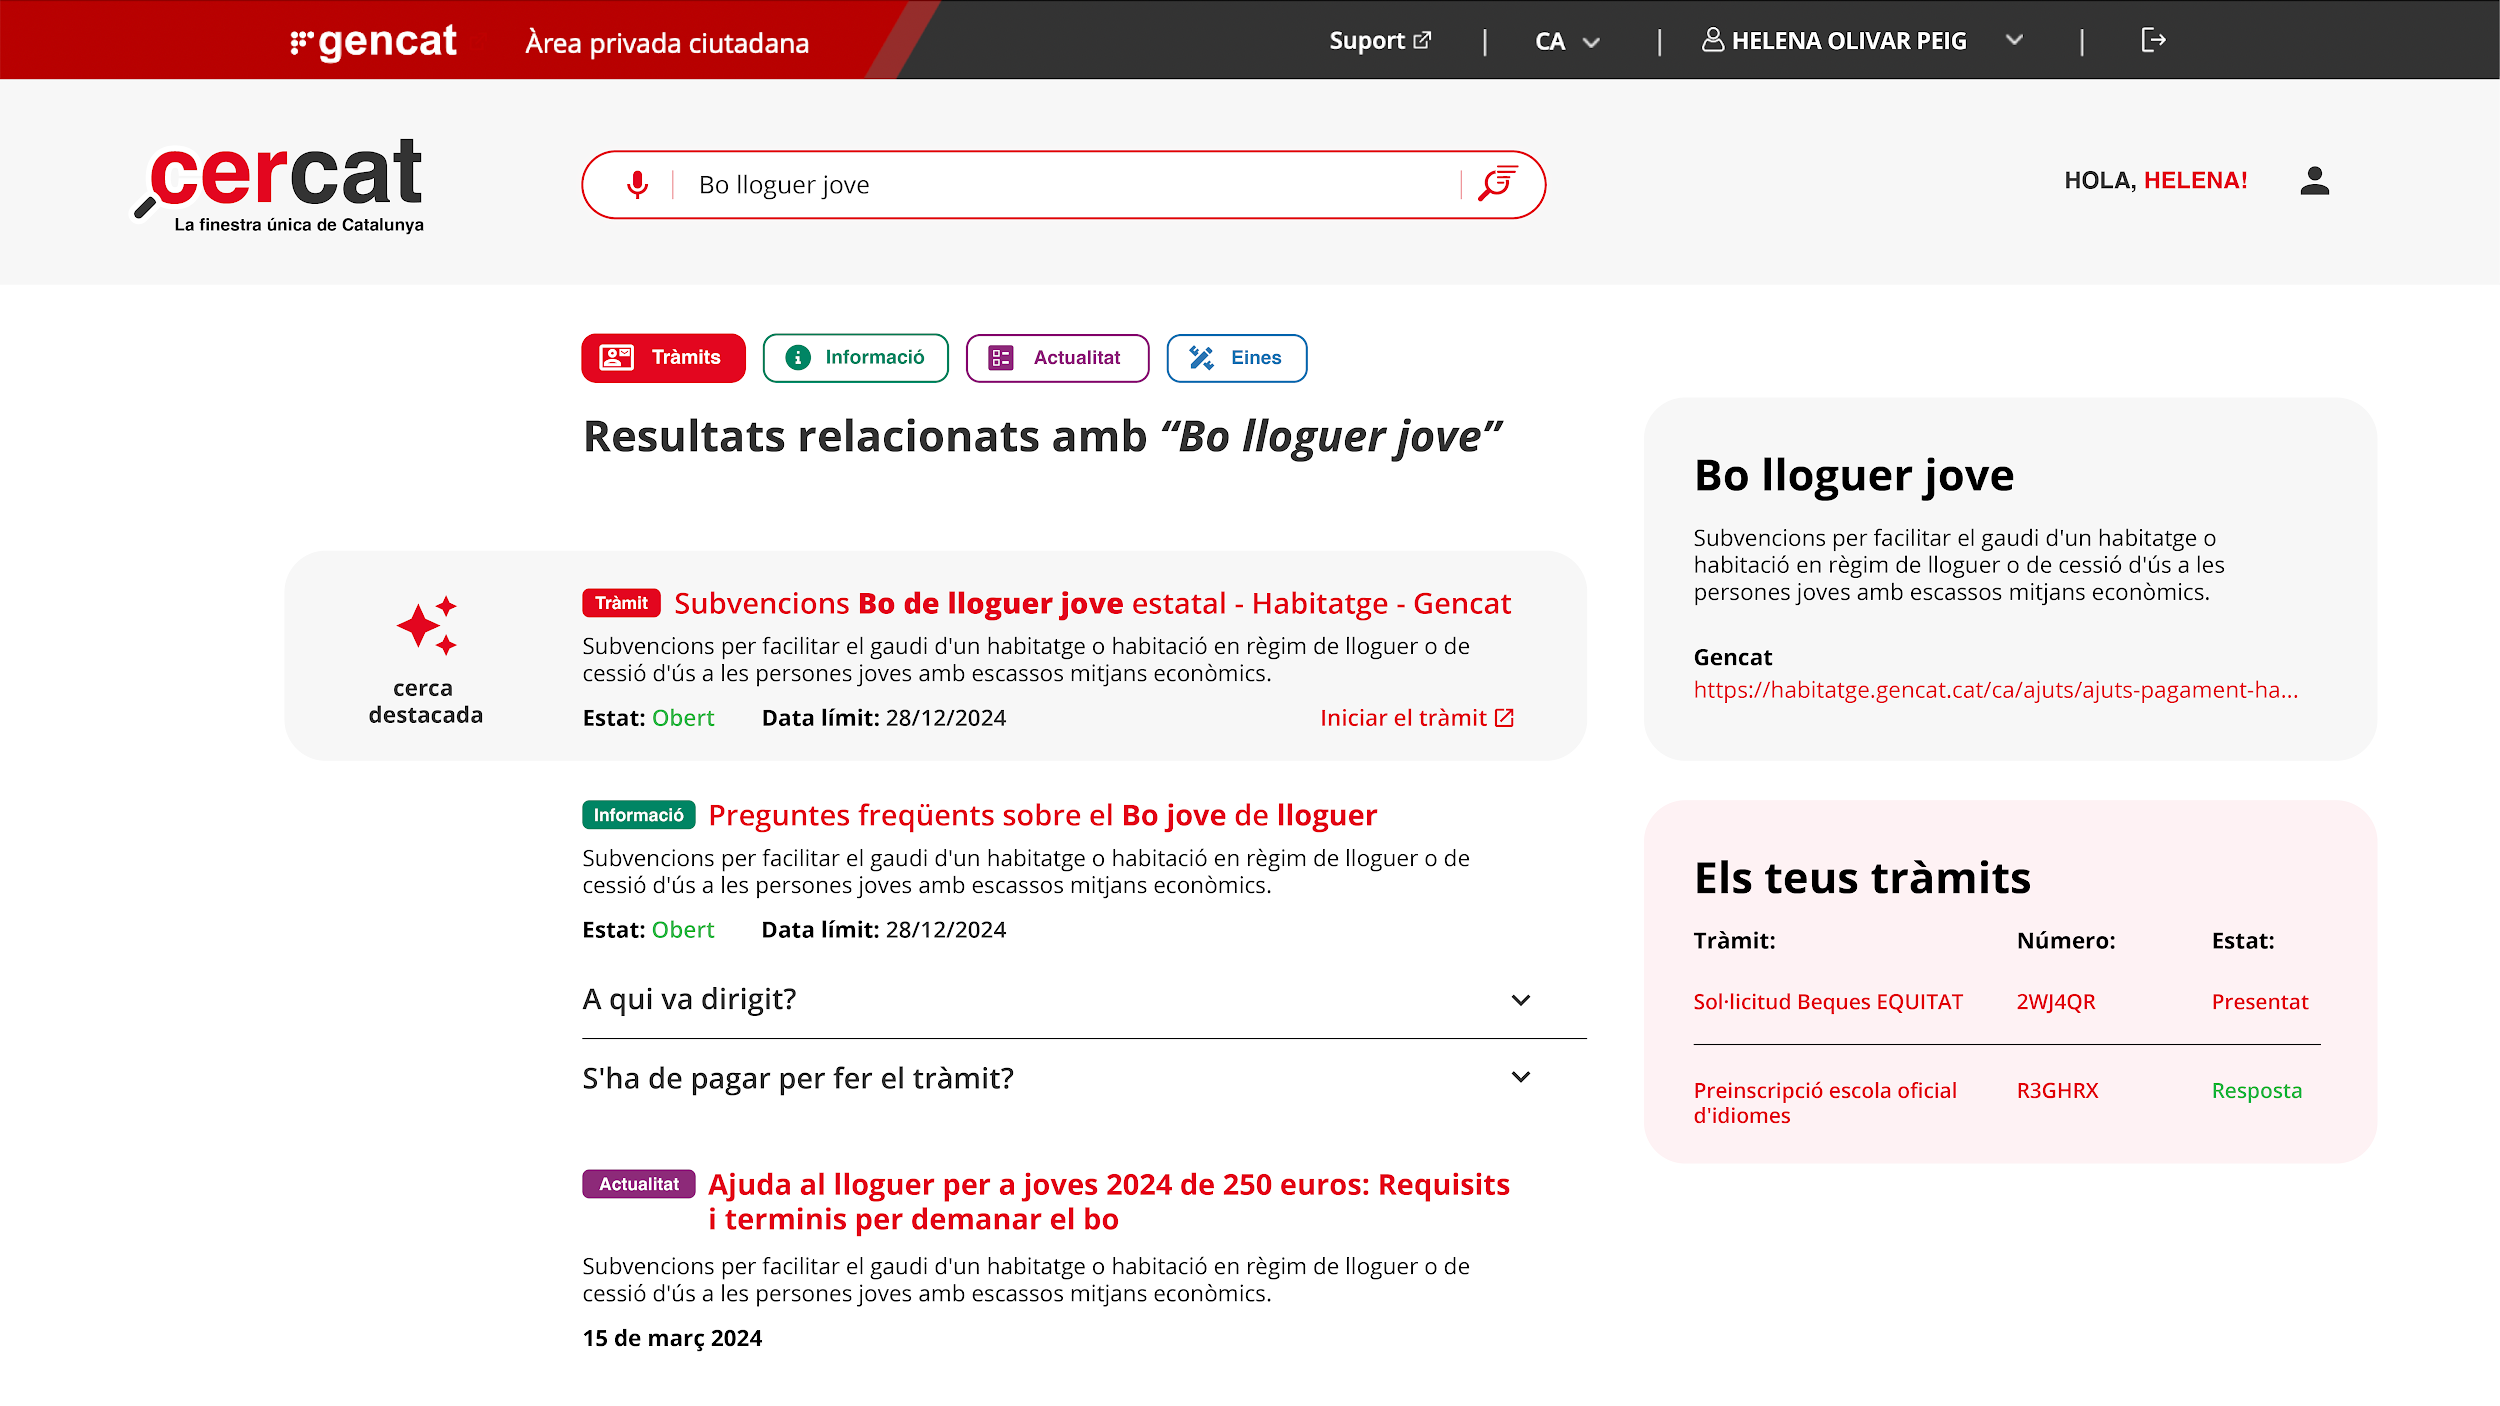Screen dimensions: 2500x1406
Task: Open the CA language dropdown
Action: [x=1568, y=41]
